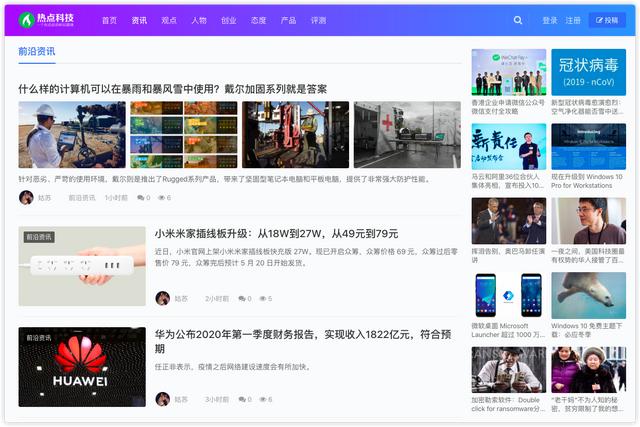The image size is (640, 427).
Task: Open the swimming polar bear thumbnail
Action: pyautogui.click(x=589, y=296)
